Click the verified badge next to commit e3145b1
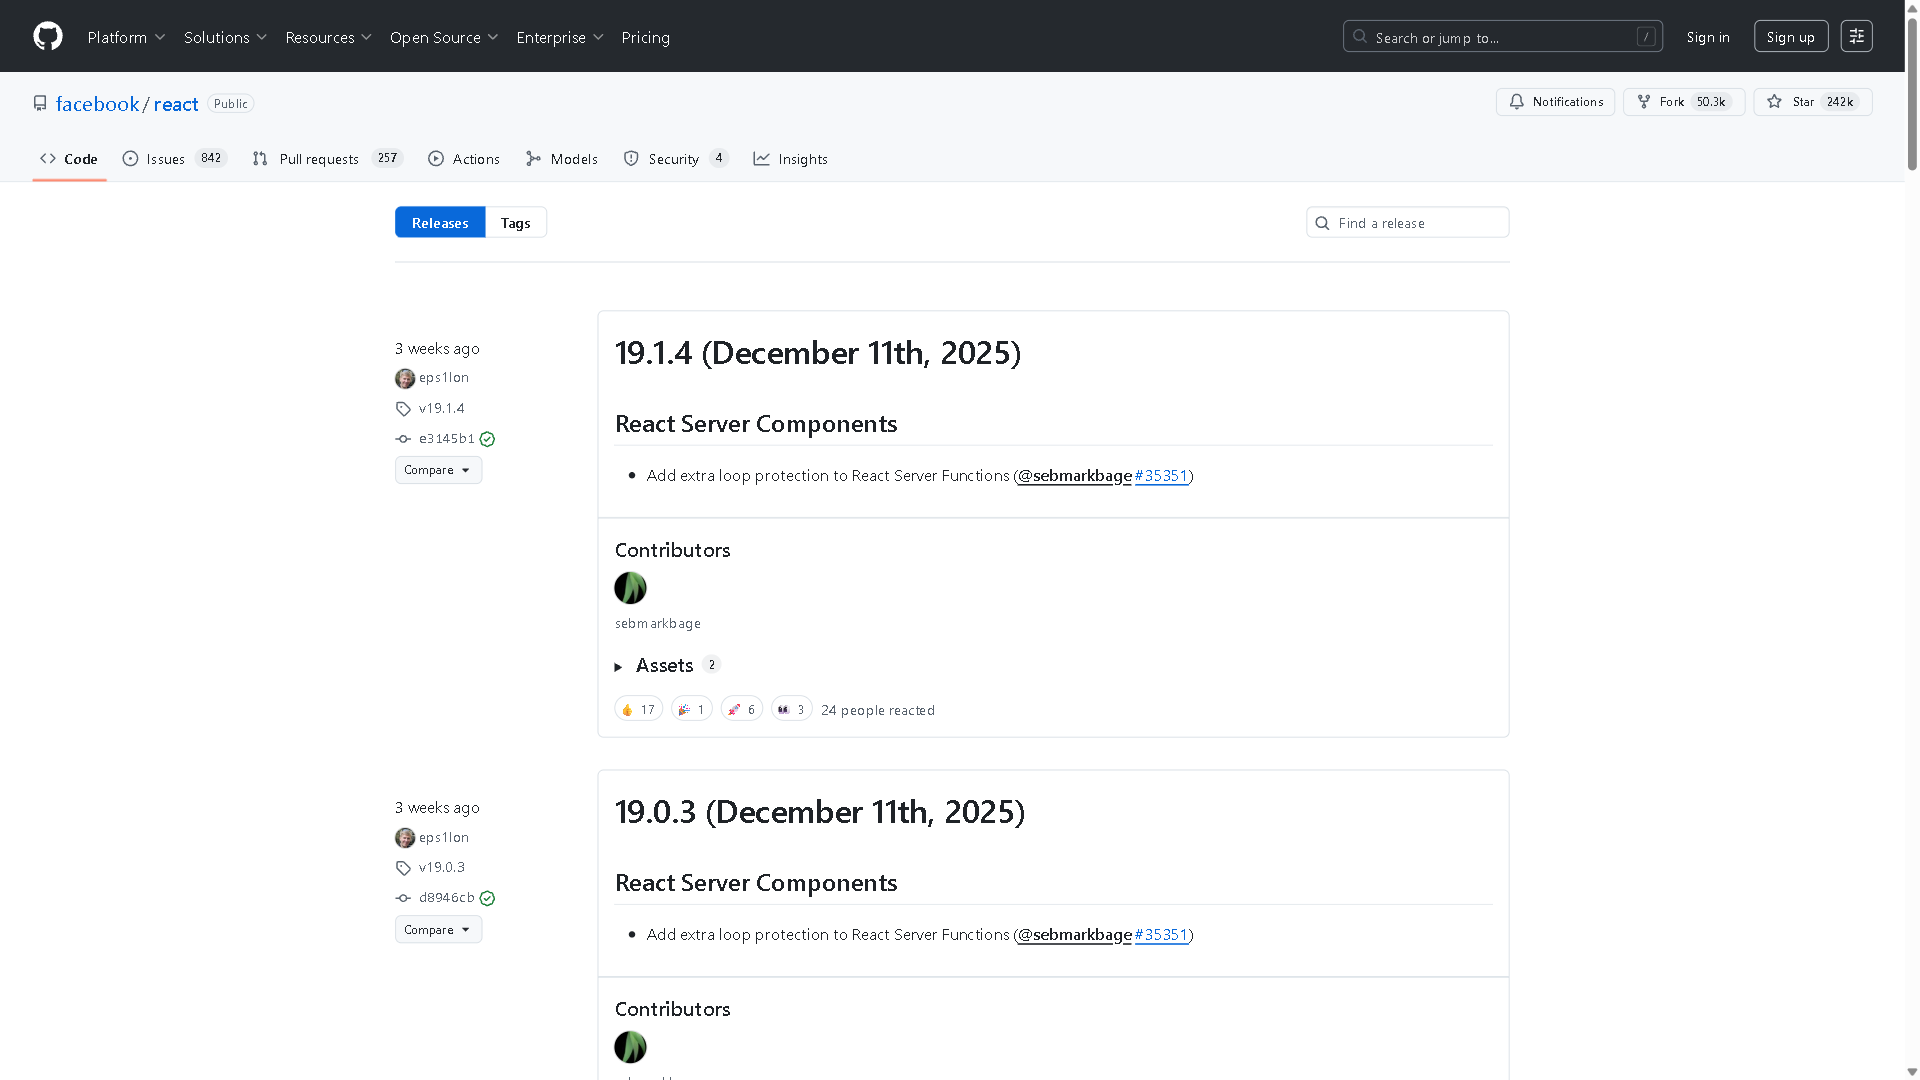The width and height of the screenshot is (1920, 1080). click(x=487, y=438)
